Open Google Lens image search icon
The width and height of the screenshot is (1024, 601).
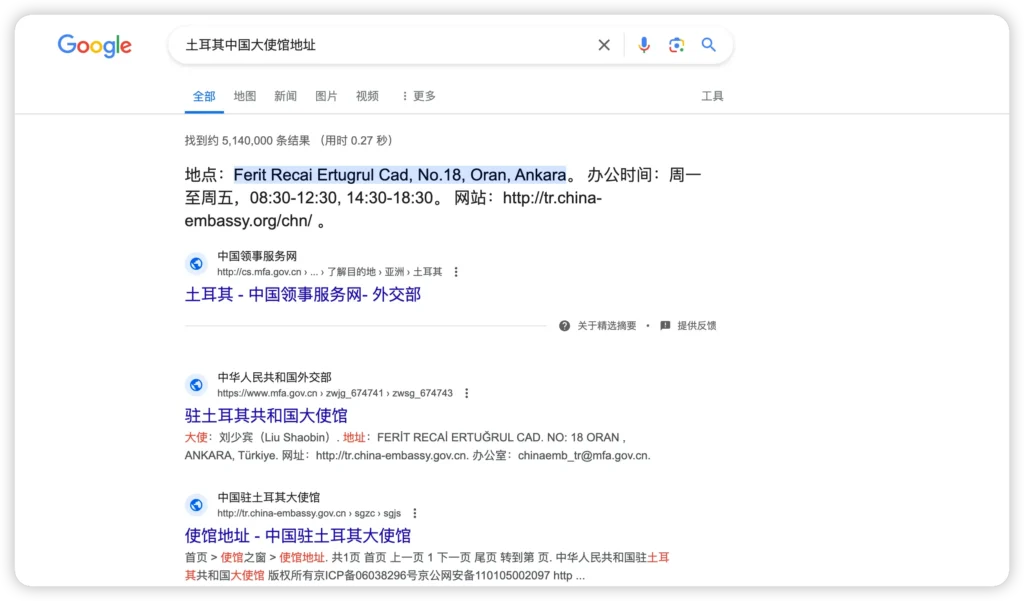point(677,45)
